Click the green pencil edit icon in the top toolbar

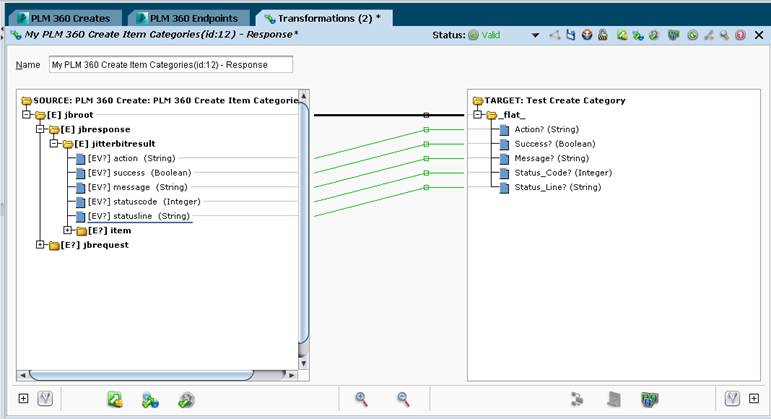point(622,35)
